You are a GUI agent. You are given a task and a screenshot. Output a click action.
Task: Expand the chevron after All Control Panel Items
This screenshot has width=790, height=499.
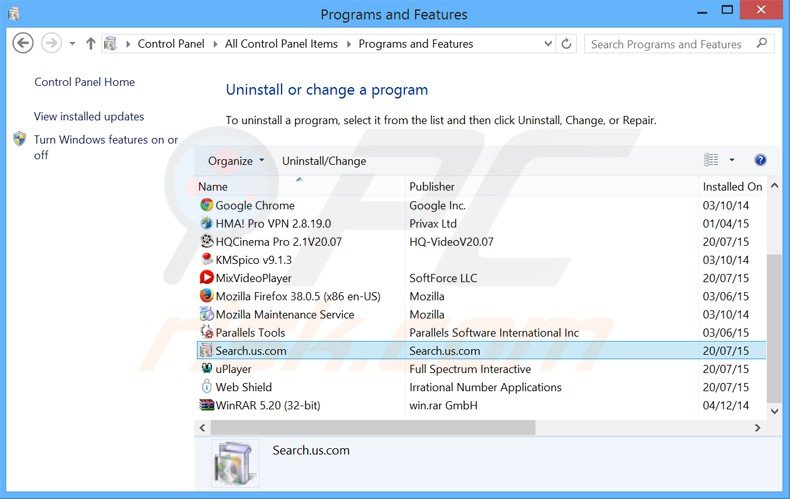[348, 44]
